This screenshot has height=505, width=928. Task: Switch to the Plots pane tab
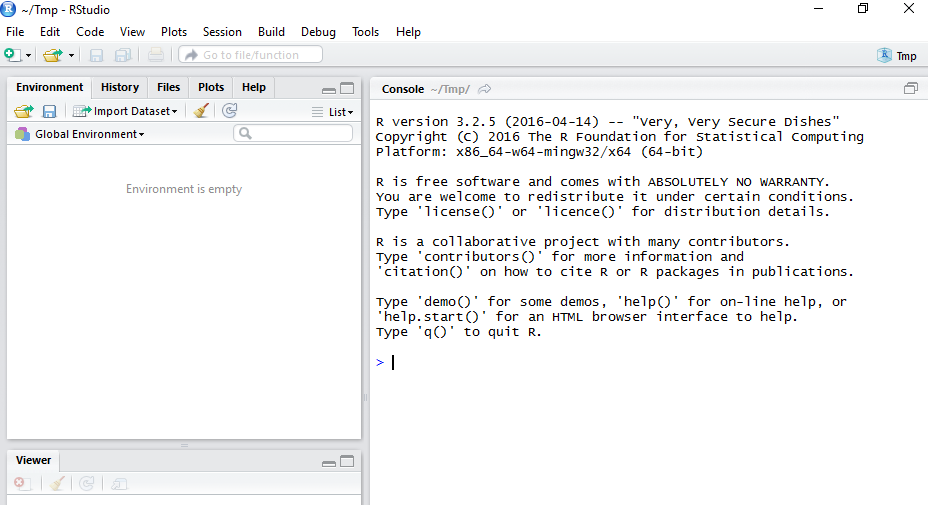click(x=211, y=87)
